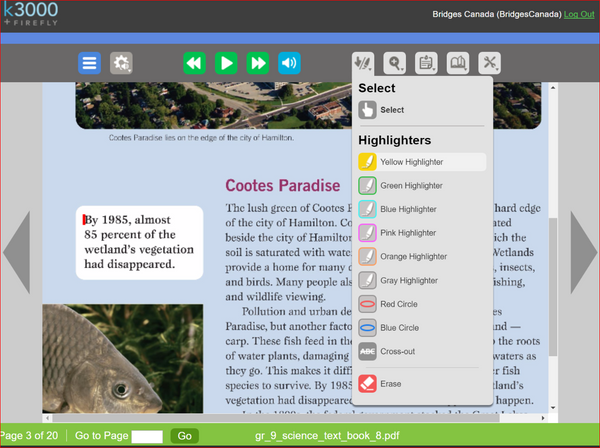Pick the Pink Highlighter

coord(422,233)
